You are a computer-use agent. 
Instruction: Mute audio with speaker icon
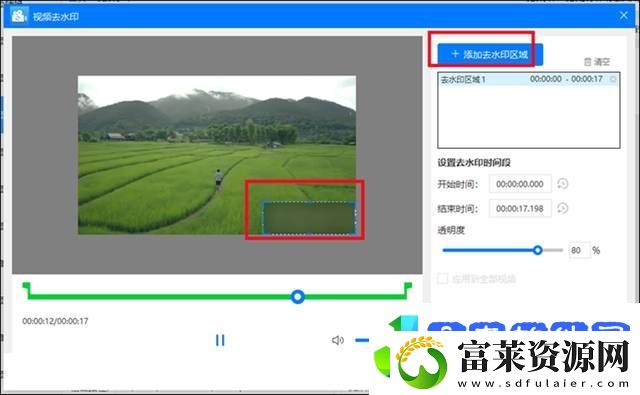click(338, 340)
